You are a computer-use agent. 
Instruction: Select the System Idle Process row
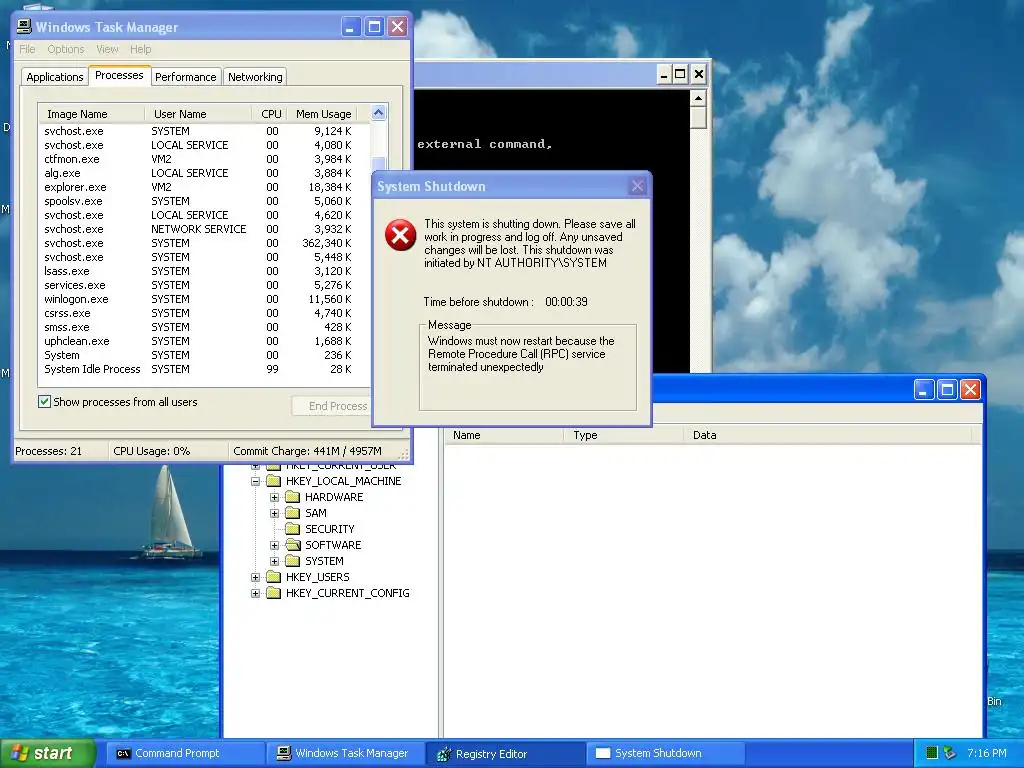coord(204,369)
